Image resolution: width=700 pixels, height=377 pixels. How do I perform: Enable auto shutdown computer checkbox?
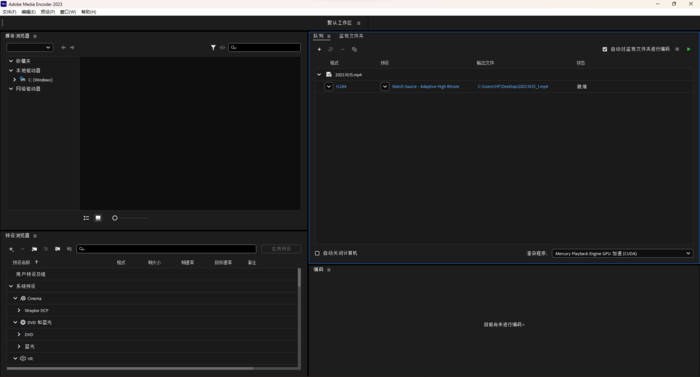click(317, 253)
